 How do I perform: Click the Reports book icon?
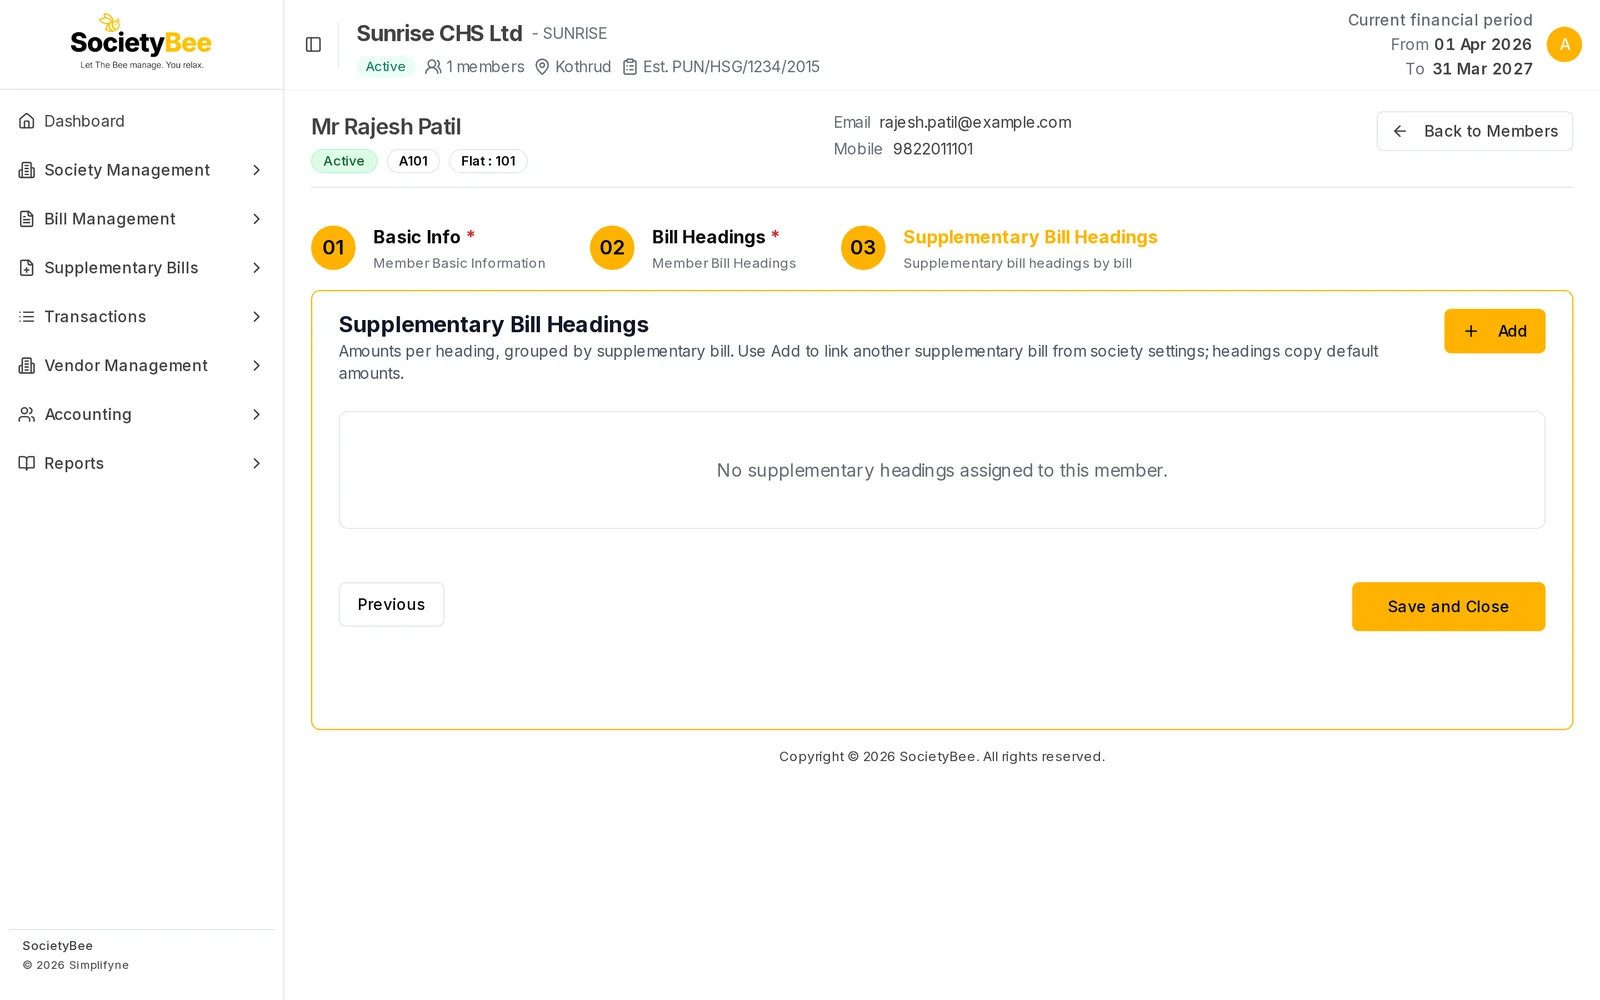click(x=27, y=463)
